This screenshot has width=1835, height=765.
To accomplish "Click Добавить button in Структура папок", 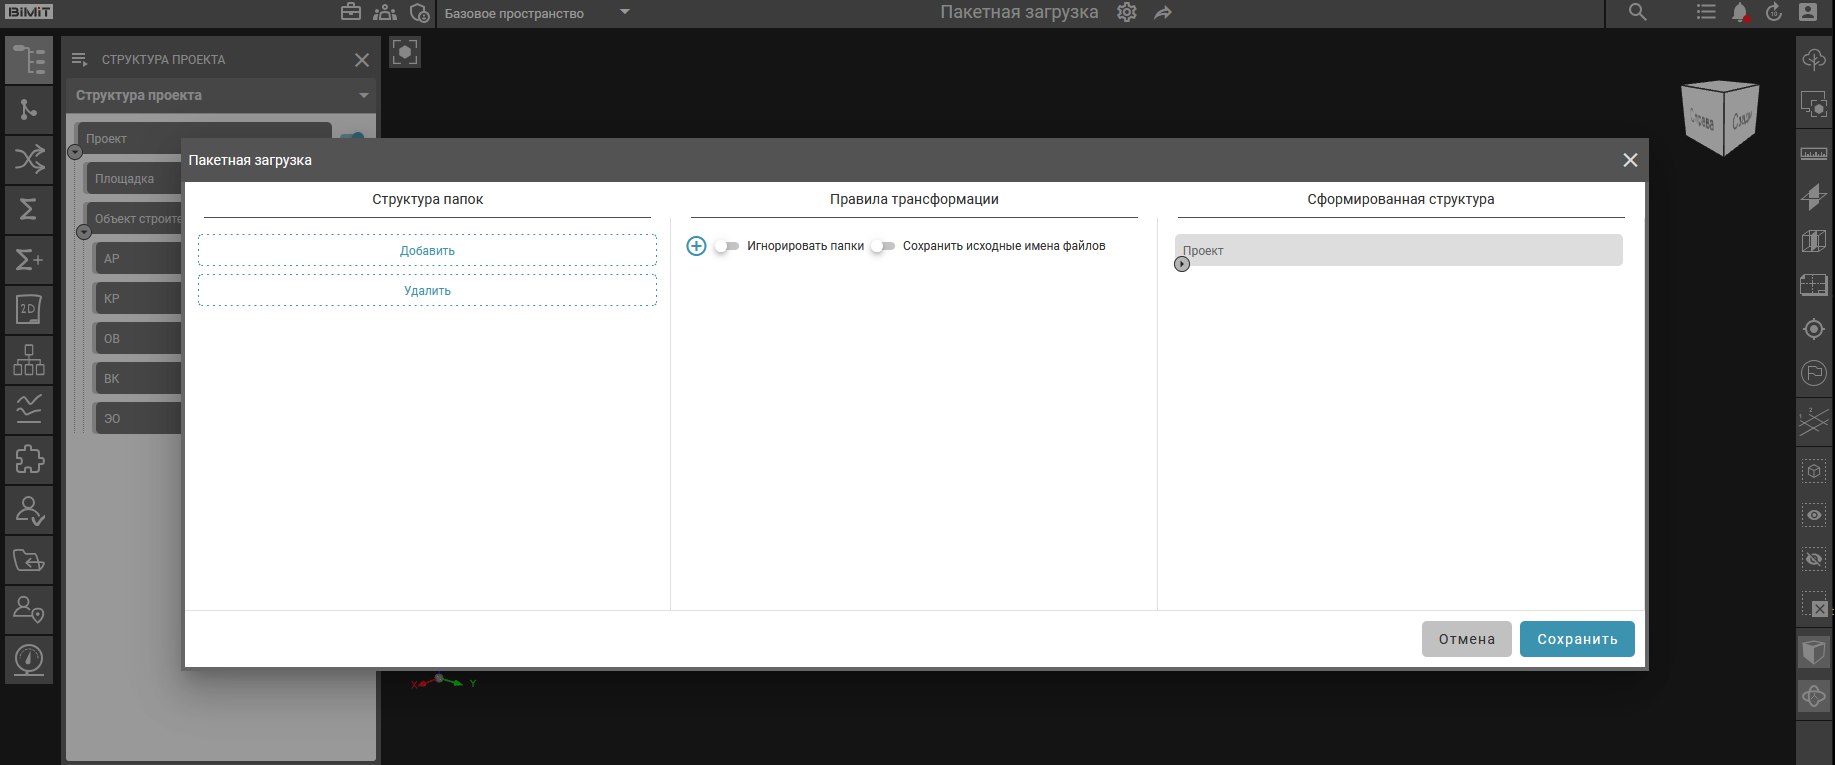I will coord(427,251).
